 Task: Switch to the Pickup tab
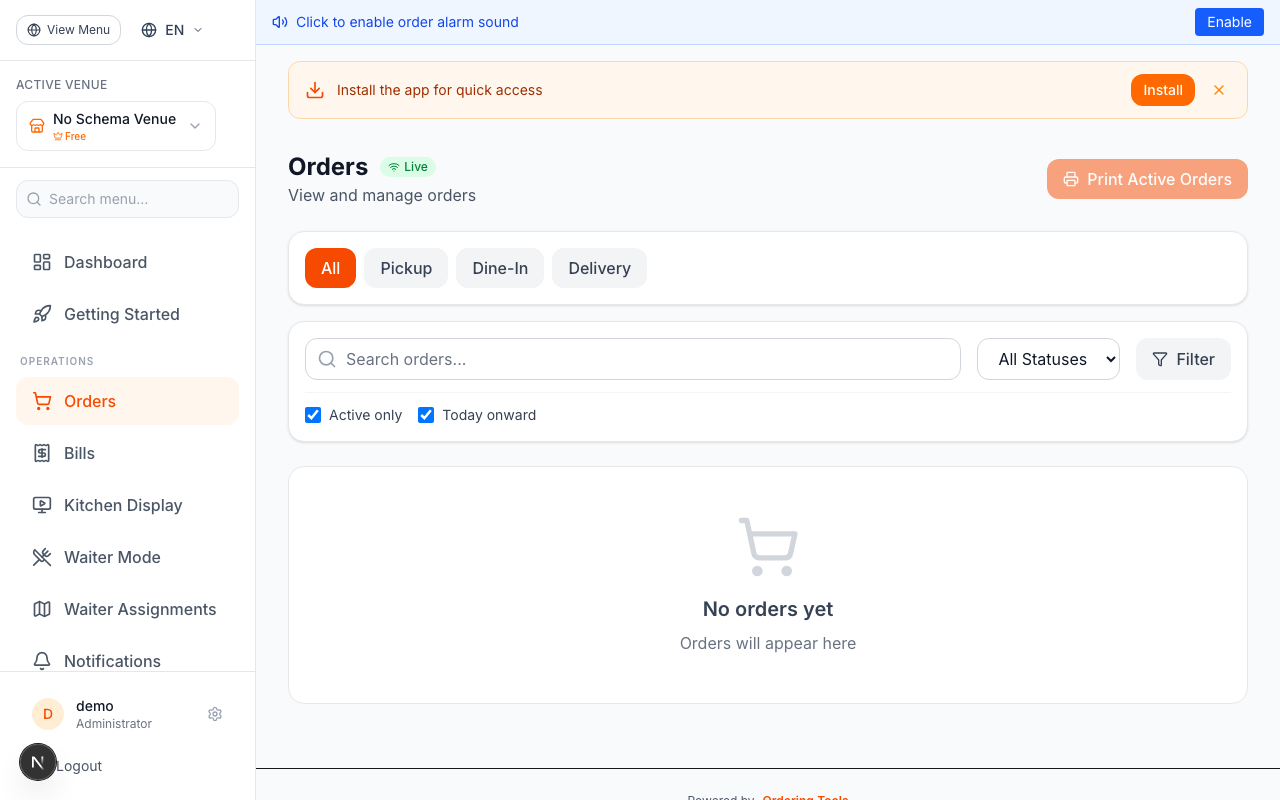click(x=406, y=268)
